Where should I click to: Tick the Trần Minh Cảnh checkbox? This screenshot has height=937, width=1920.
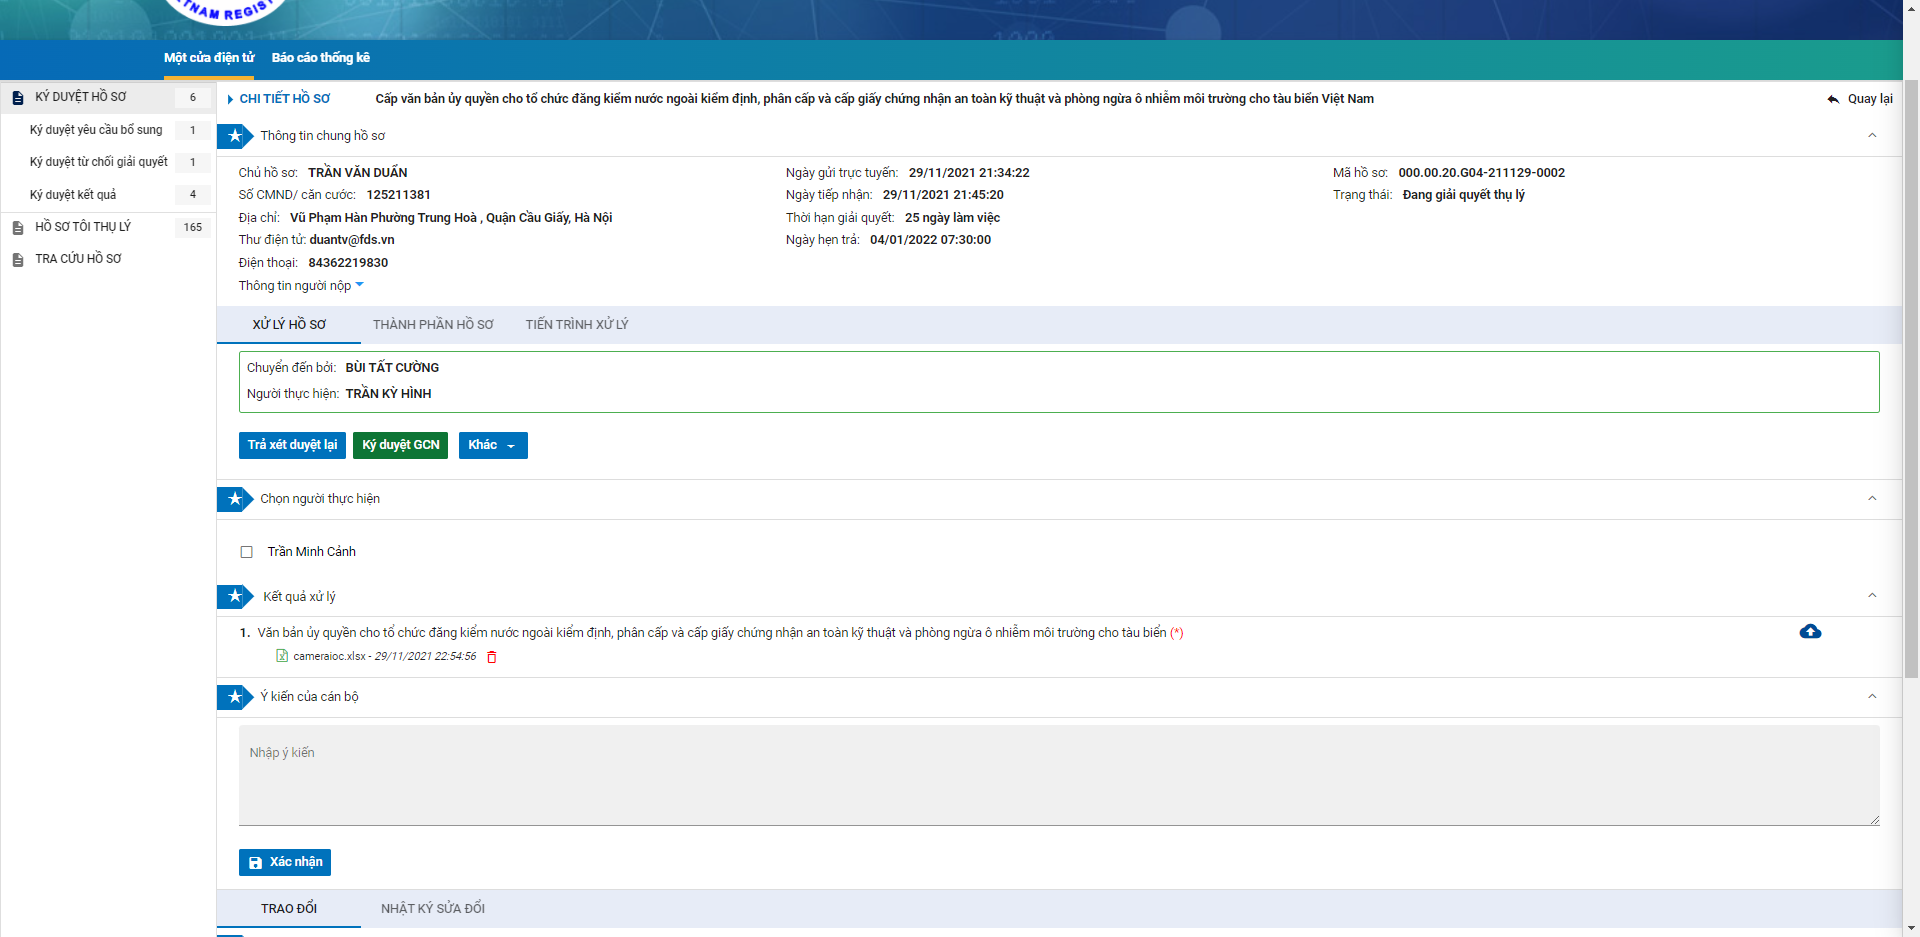pyautogui.click(x=246, y=552)
